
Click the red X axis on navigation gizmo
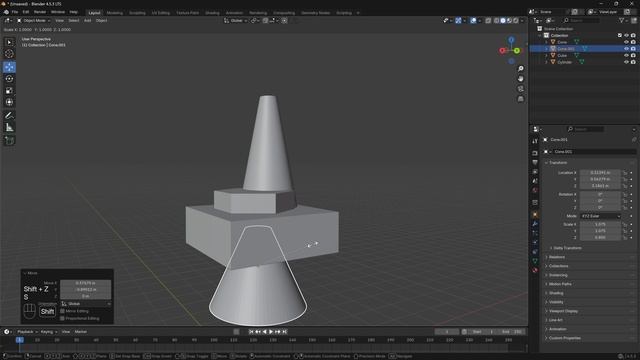pos(502,51)
